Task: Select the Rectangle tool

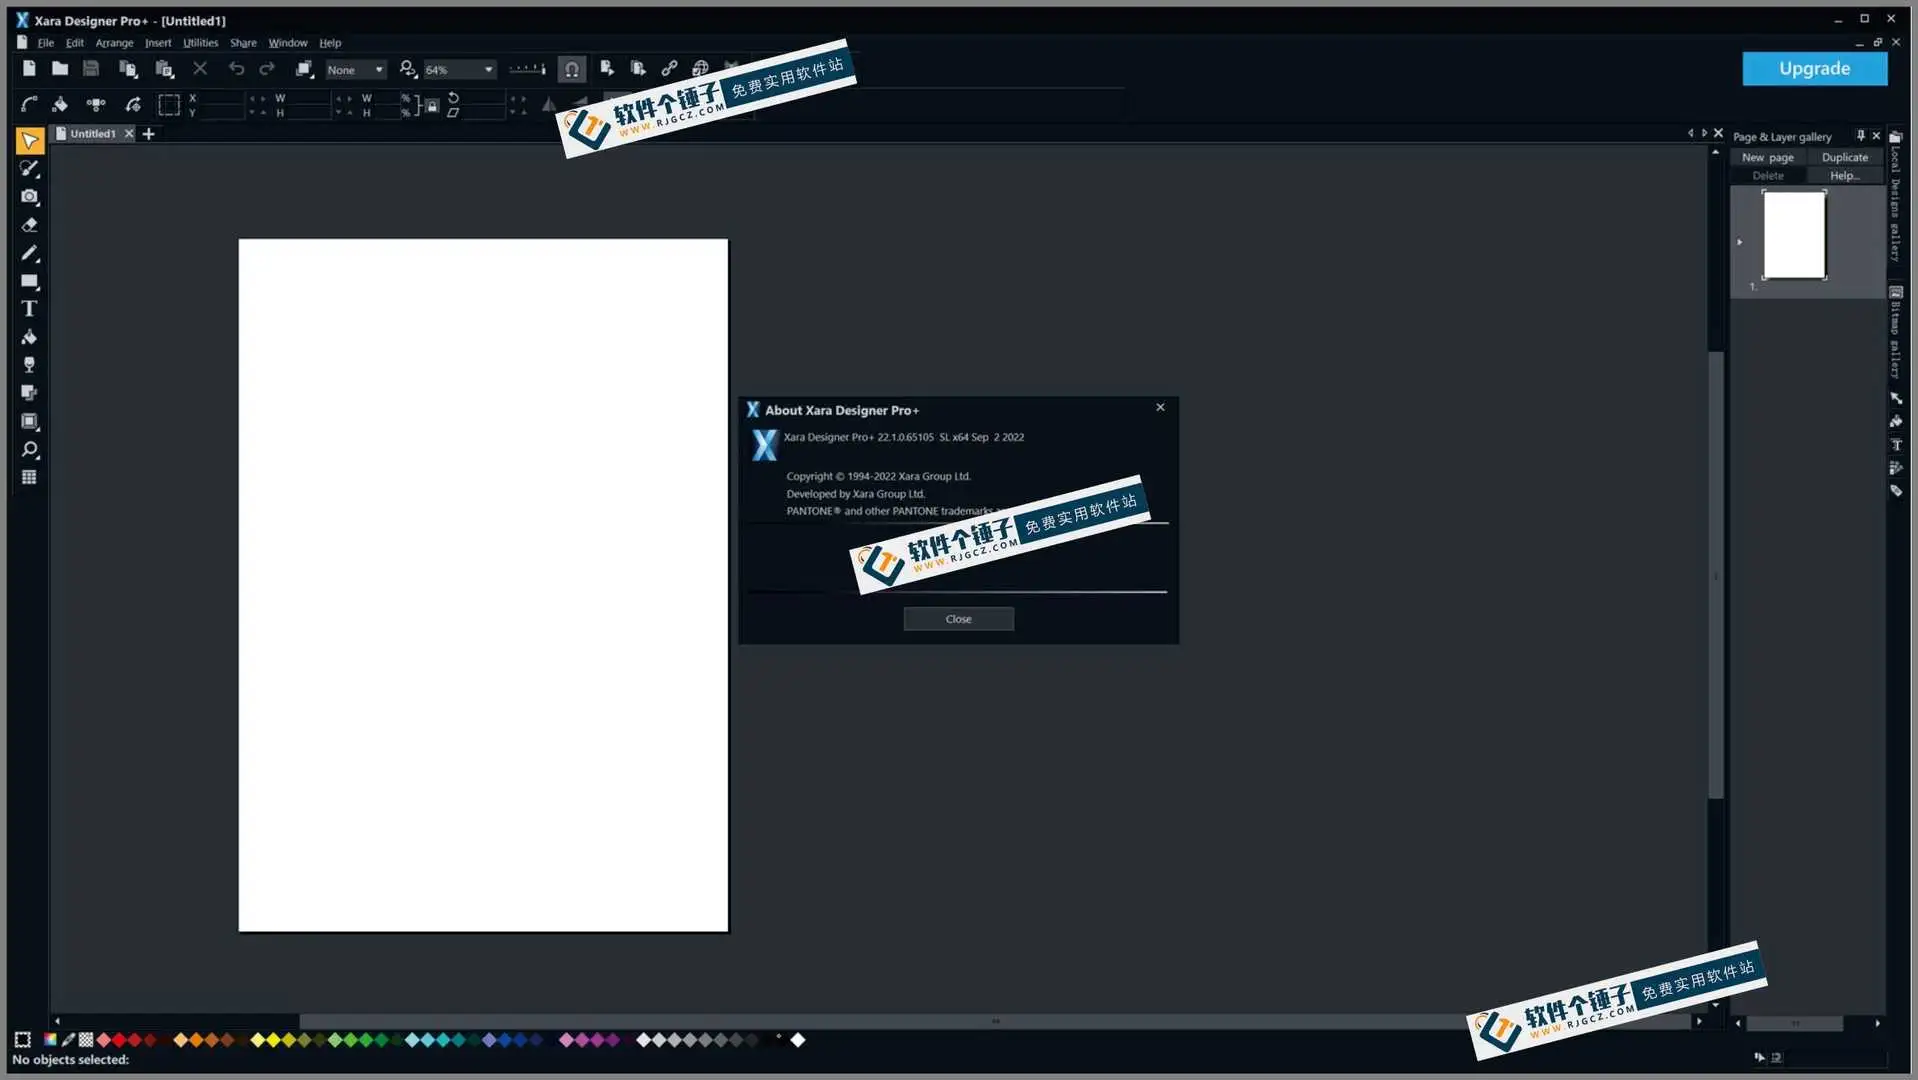Action: [x=29, y=281]
